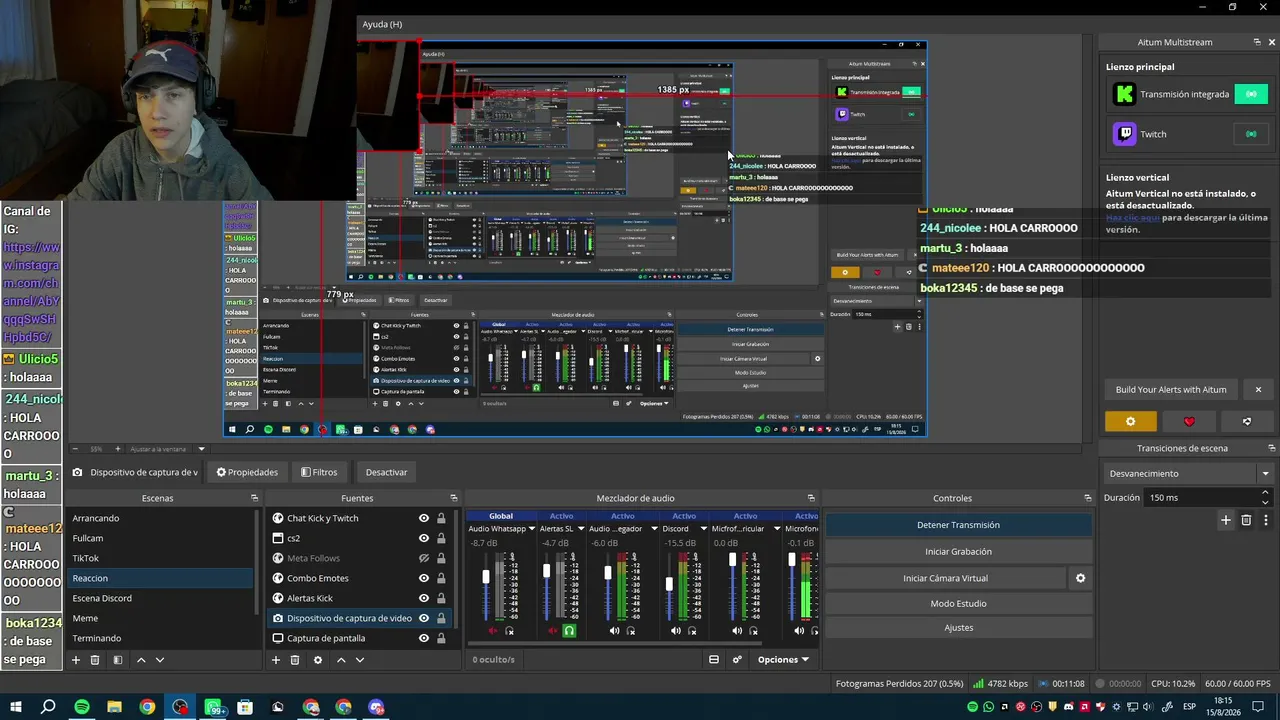The width and height of the screenshot is (1280, 720).
Task: Click the red heart donate icon
Action: [1189, 422]
